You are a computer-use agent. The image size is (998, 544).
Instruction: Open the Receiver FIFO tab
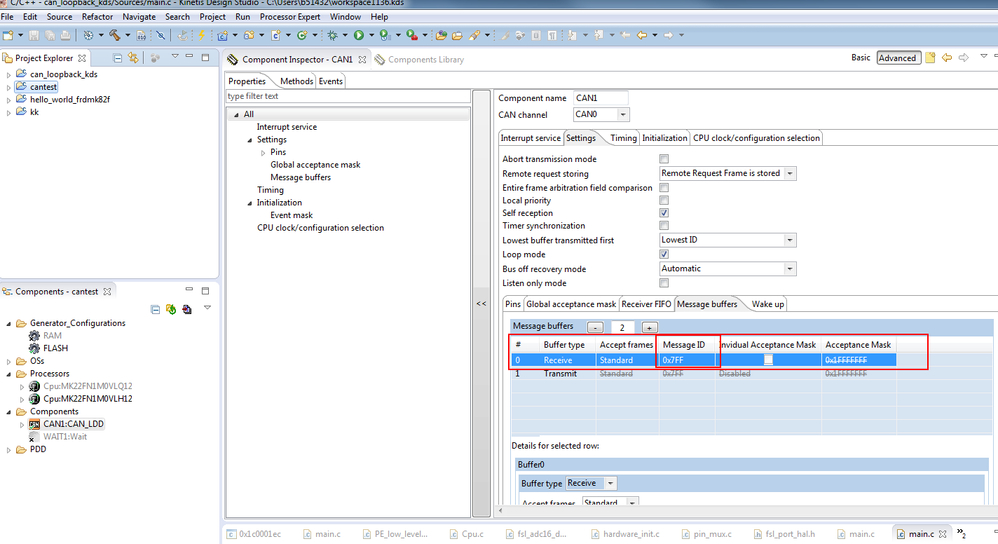(x=646, y=304)
